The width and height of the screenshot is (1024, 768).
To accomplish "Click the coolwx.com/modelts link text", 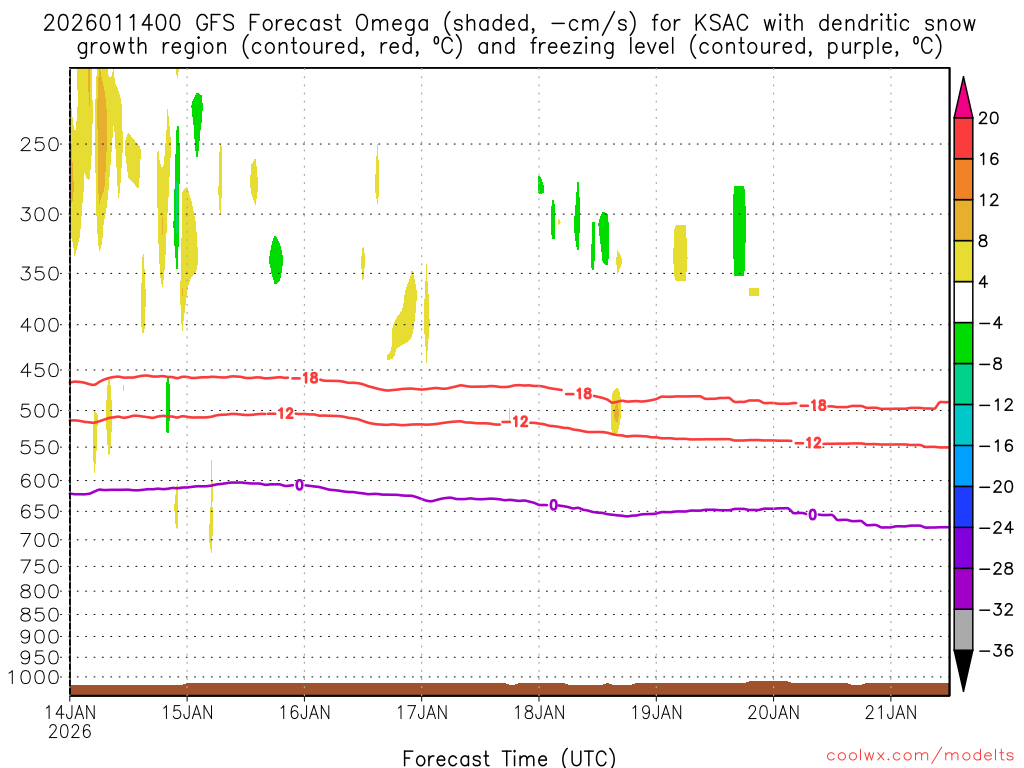I will (920, 755).
